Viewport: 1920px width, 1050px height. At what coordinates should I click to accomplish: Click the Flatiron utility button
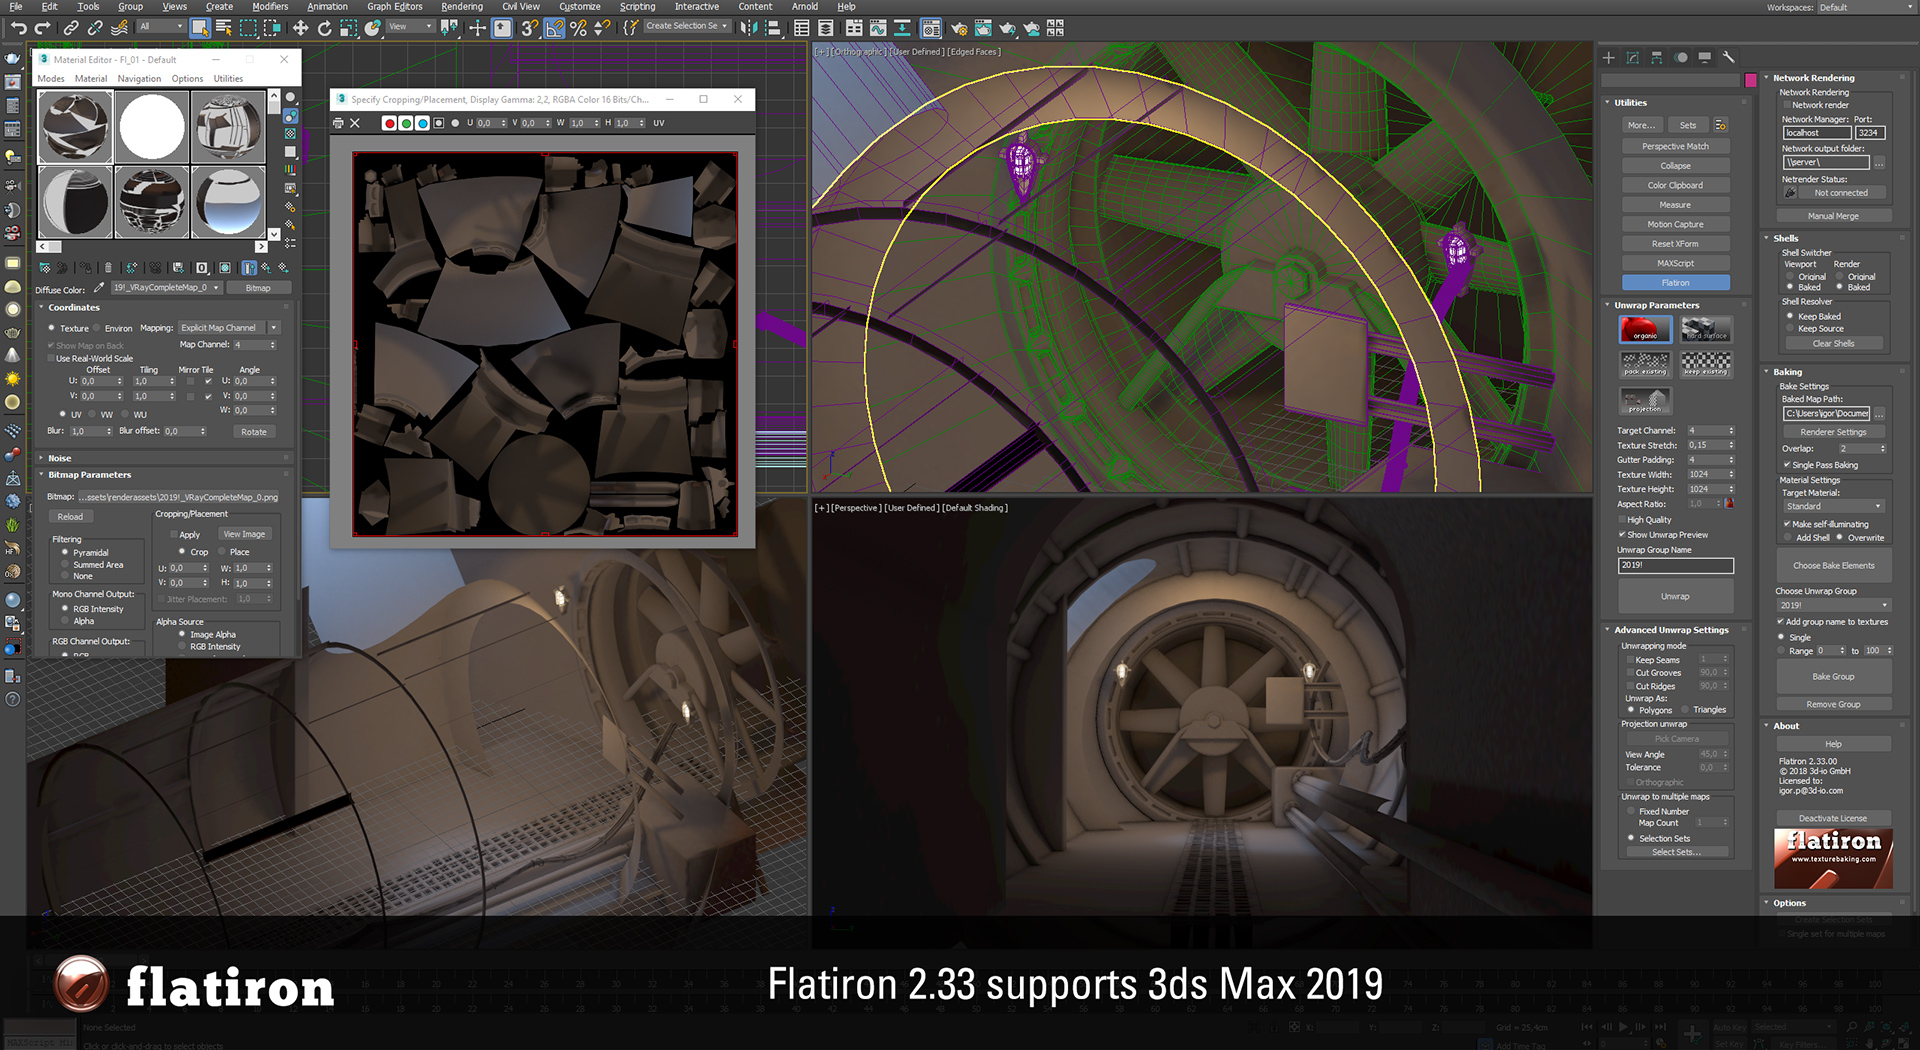[1676, 283]
